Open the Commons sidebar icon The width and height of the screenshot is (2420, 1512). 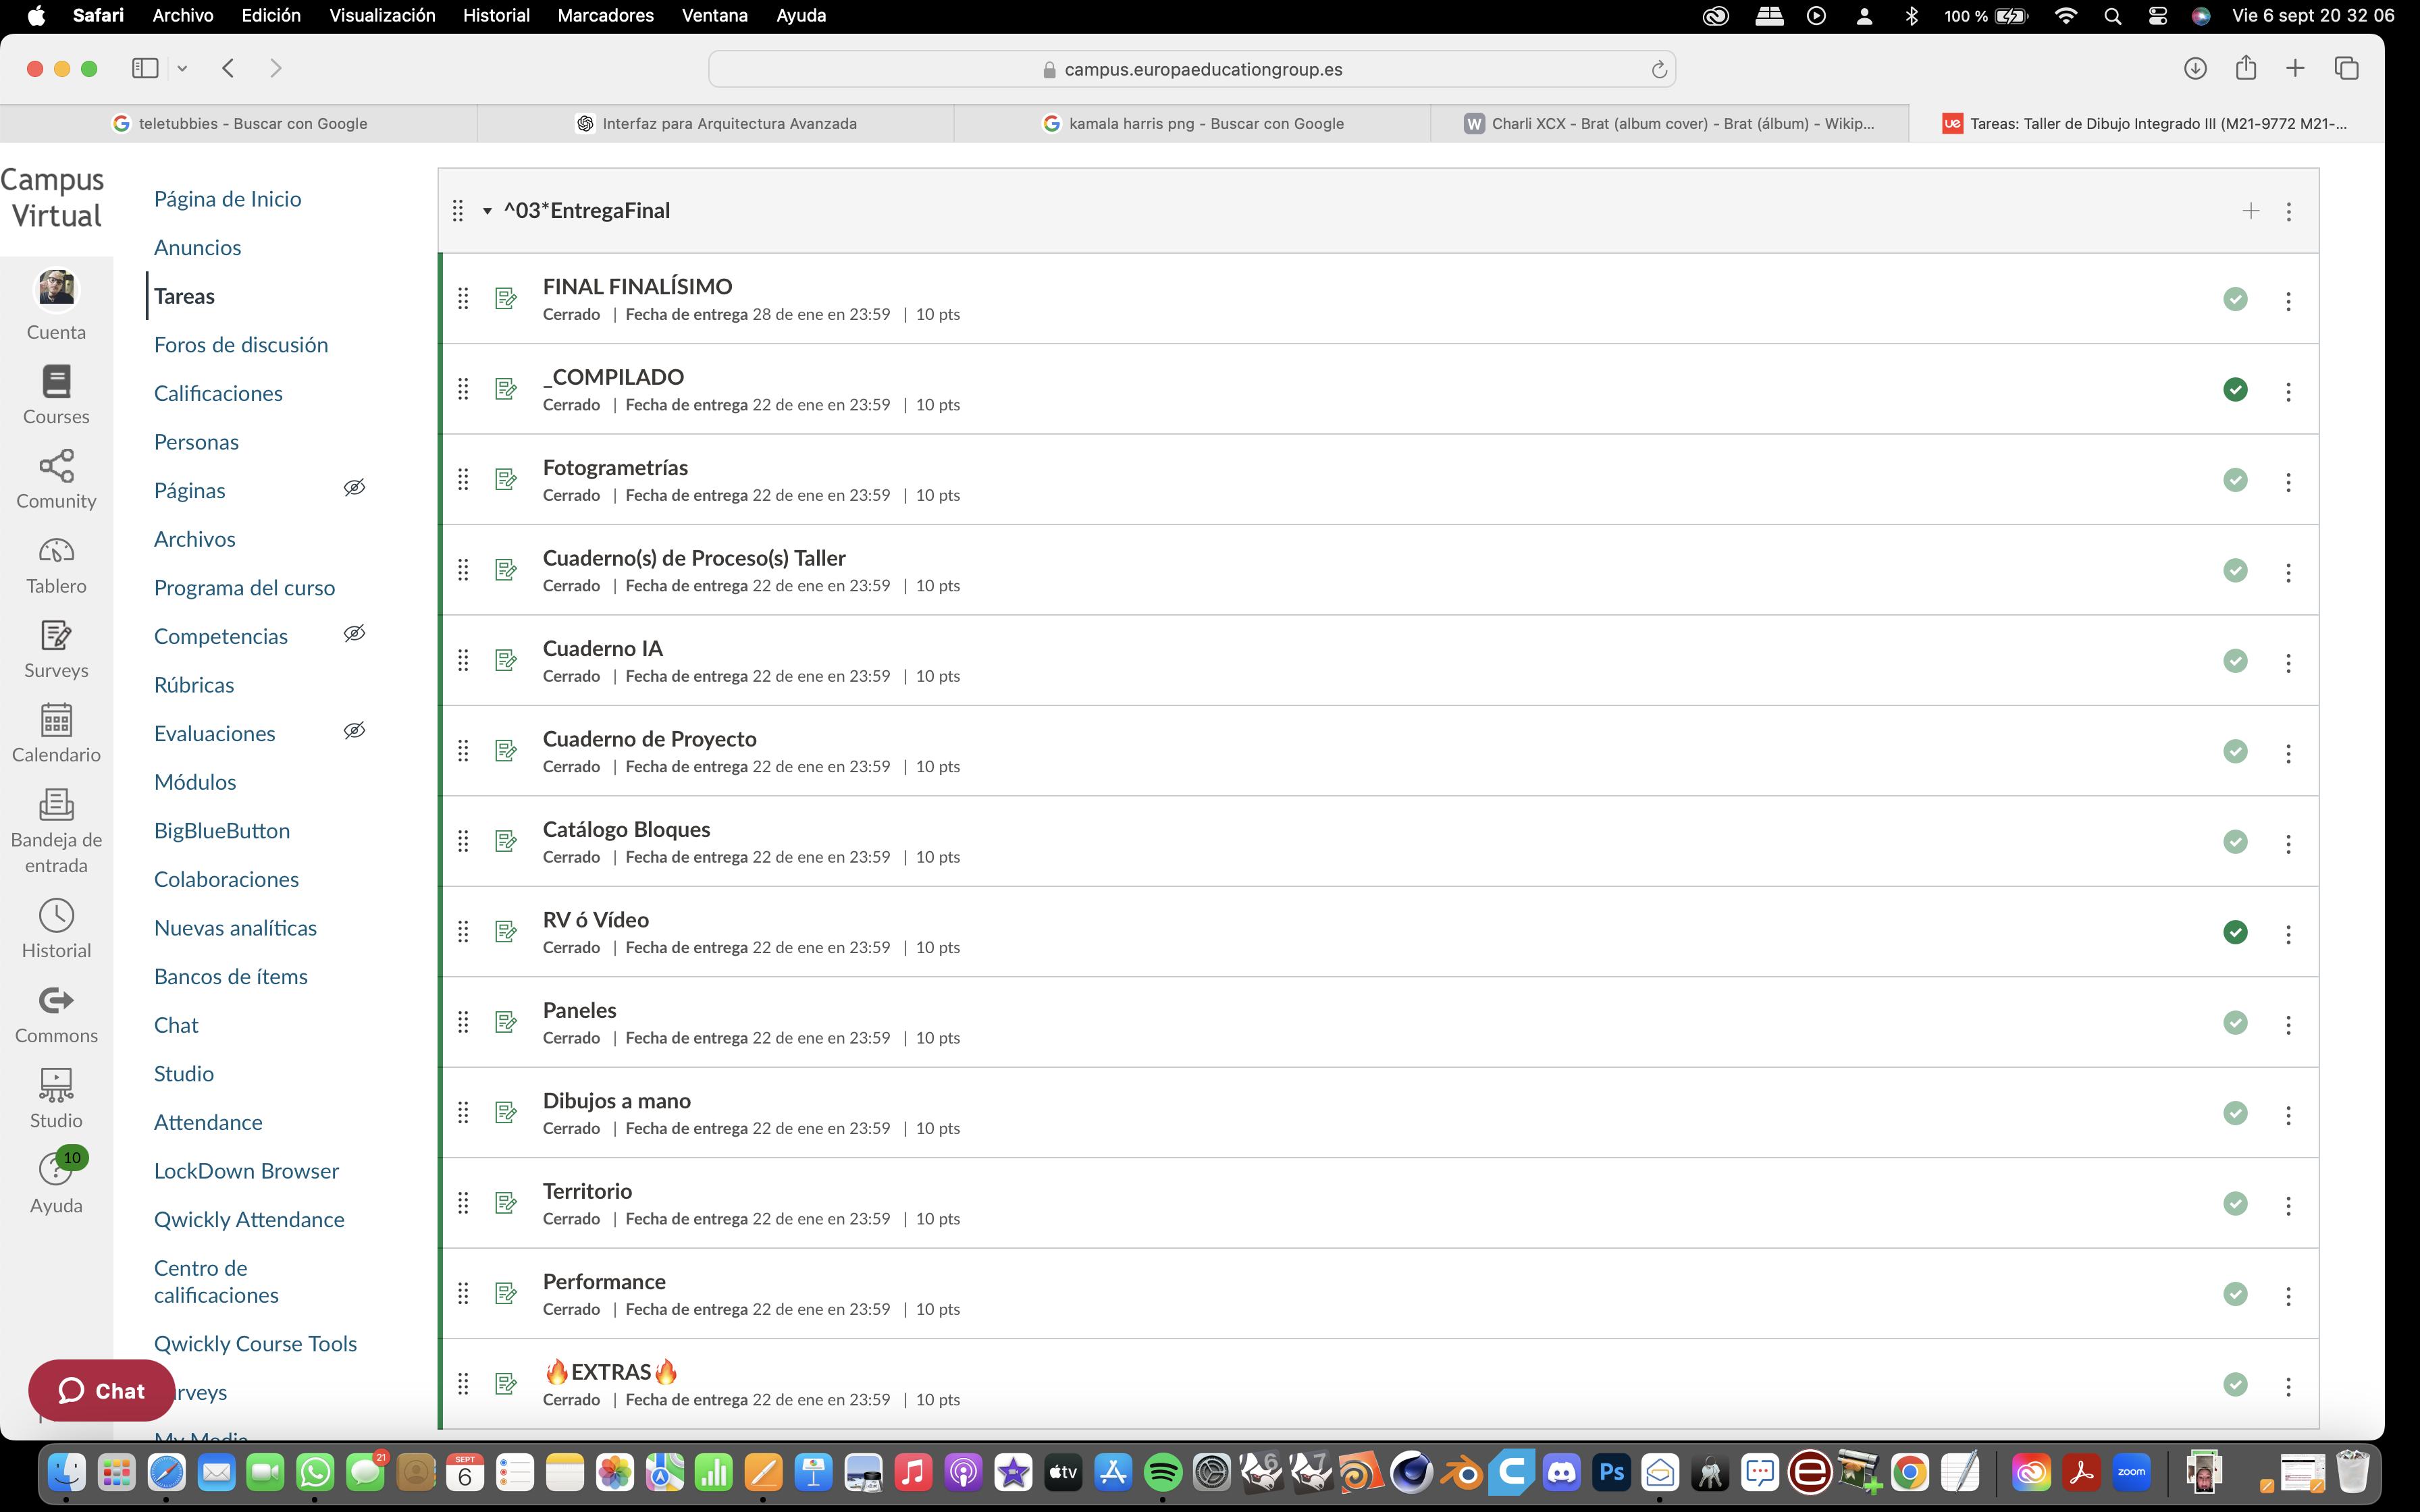point(56,1001)
